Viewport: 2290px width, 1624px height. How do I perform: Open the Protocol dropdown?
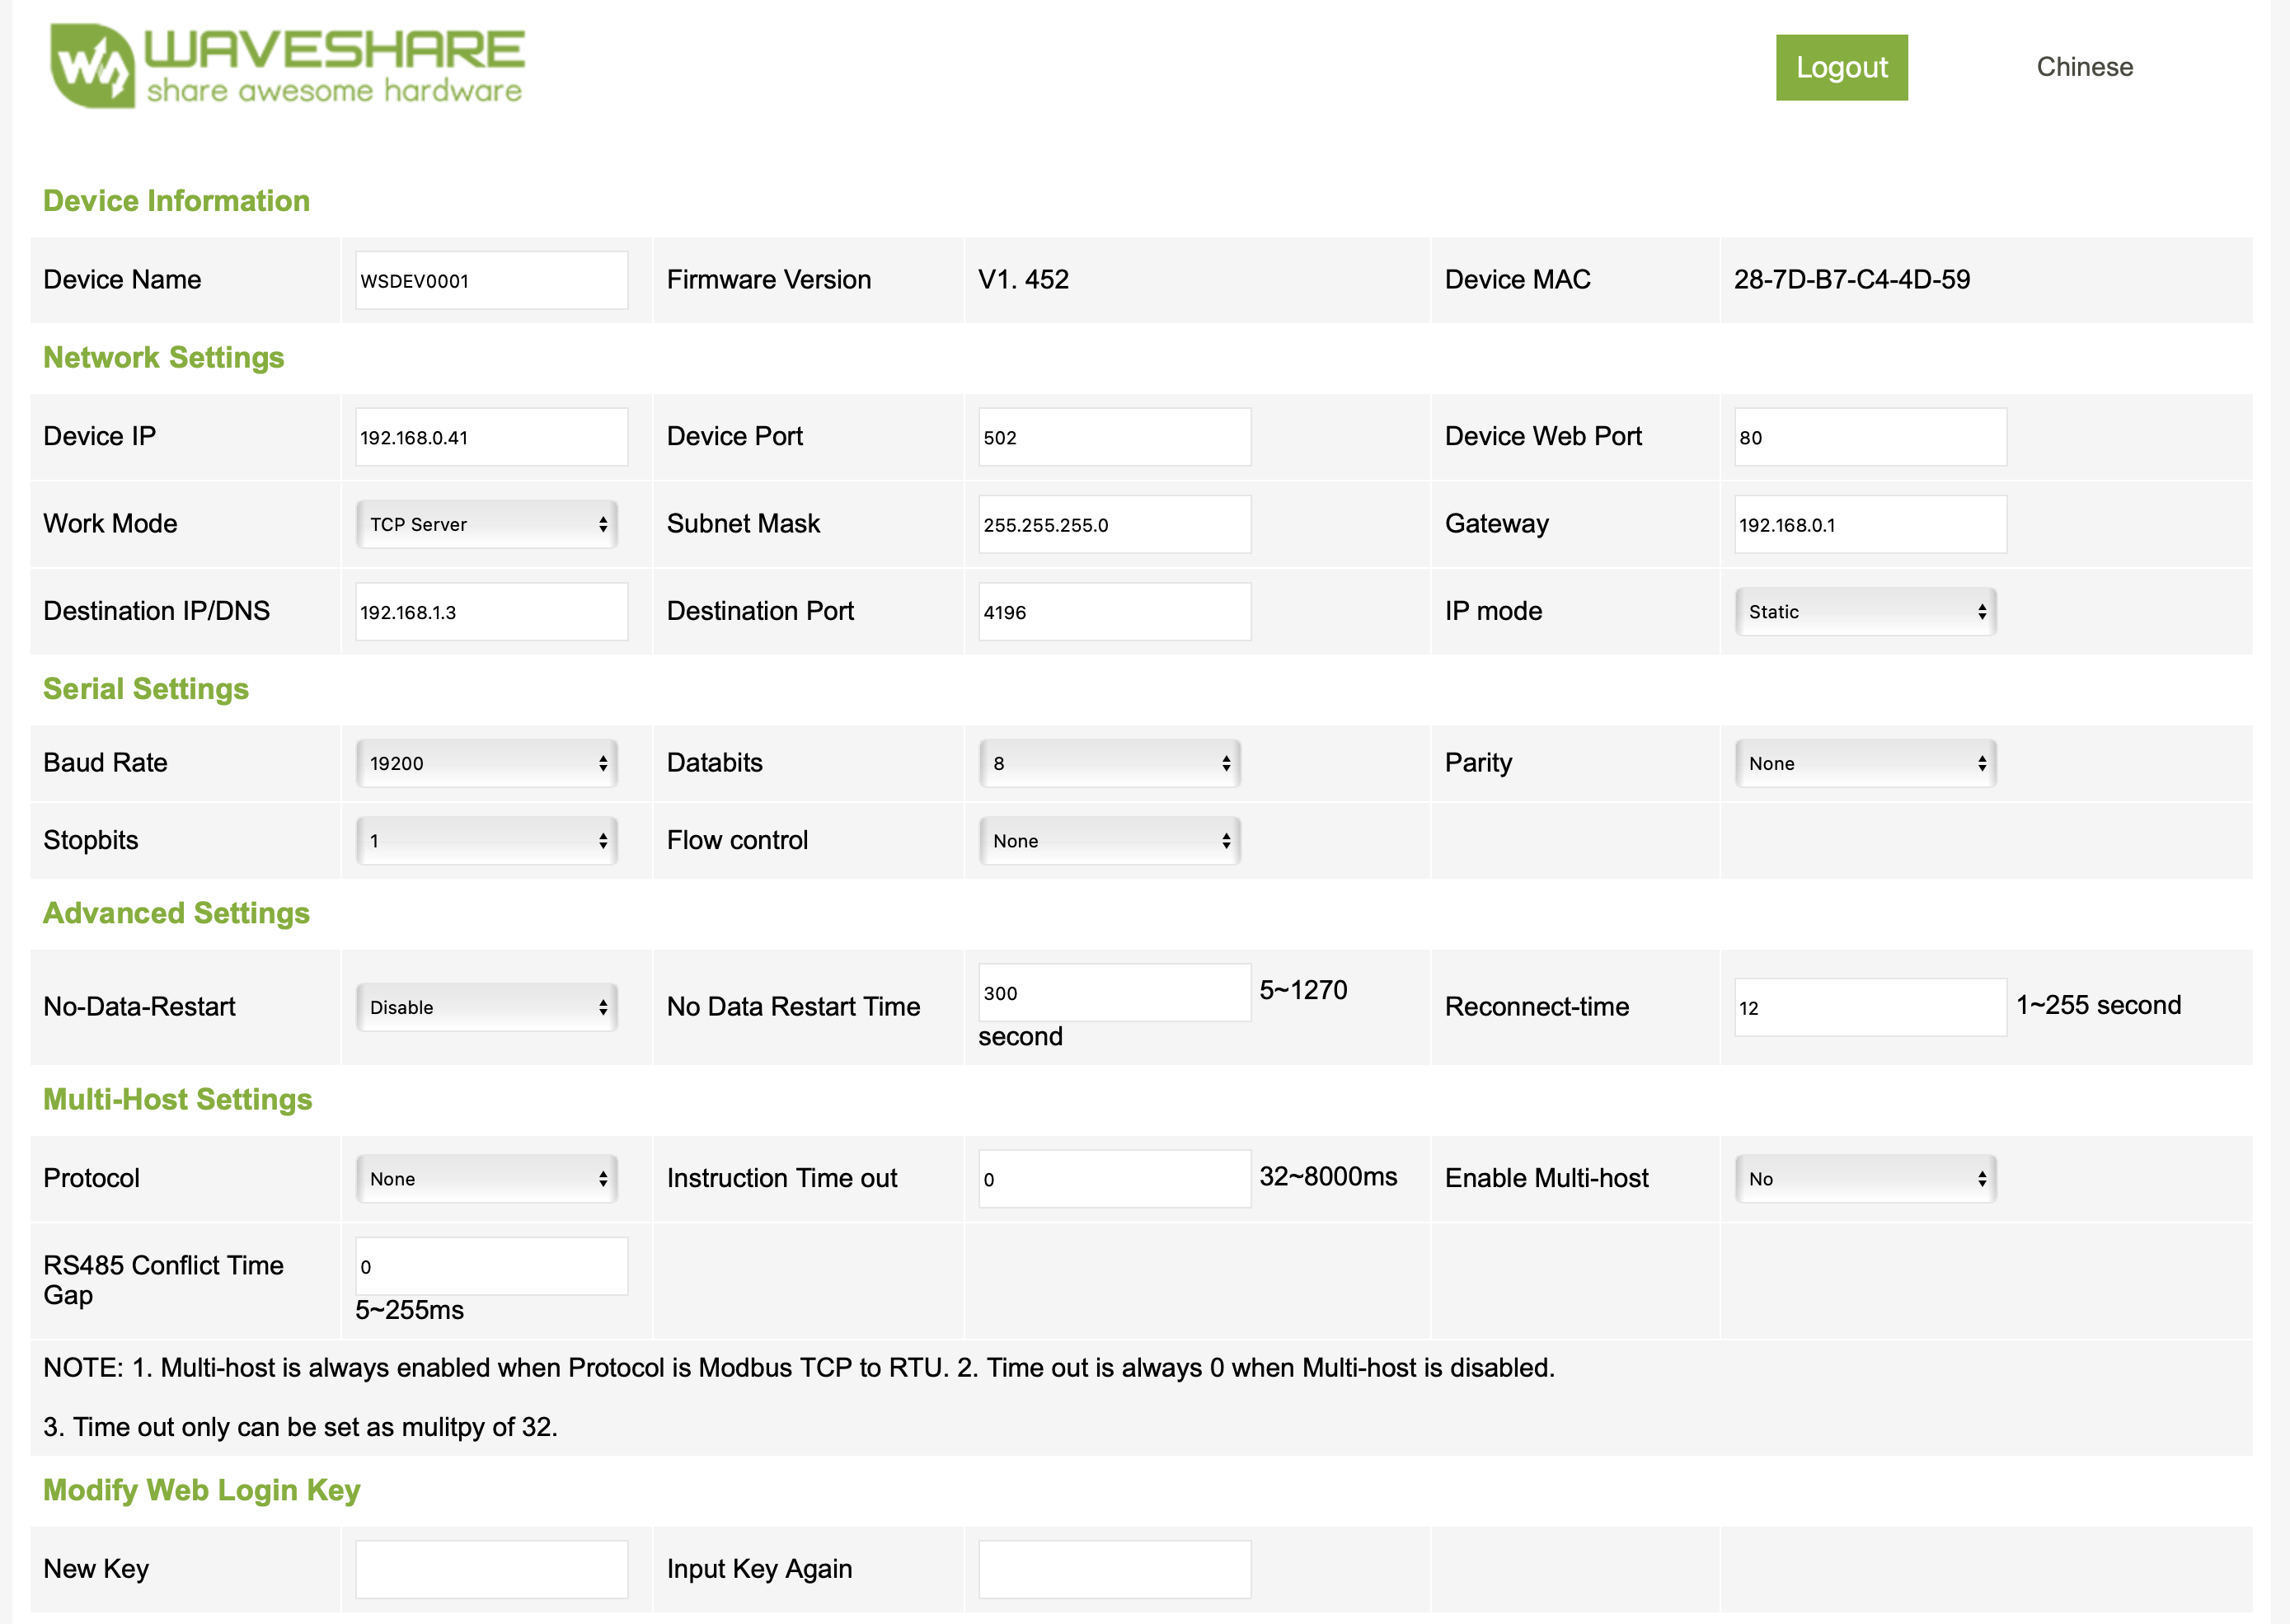click(x=487, y=1179)
